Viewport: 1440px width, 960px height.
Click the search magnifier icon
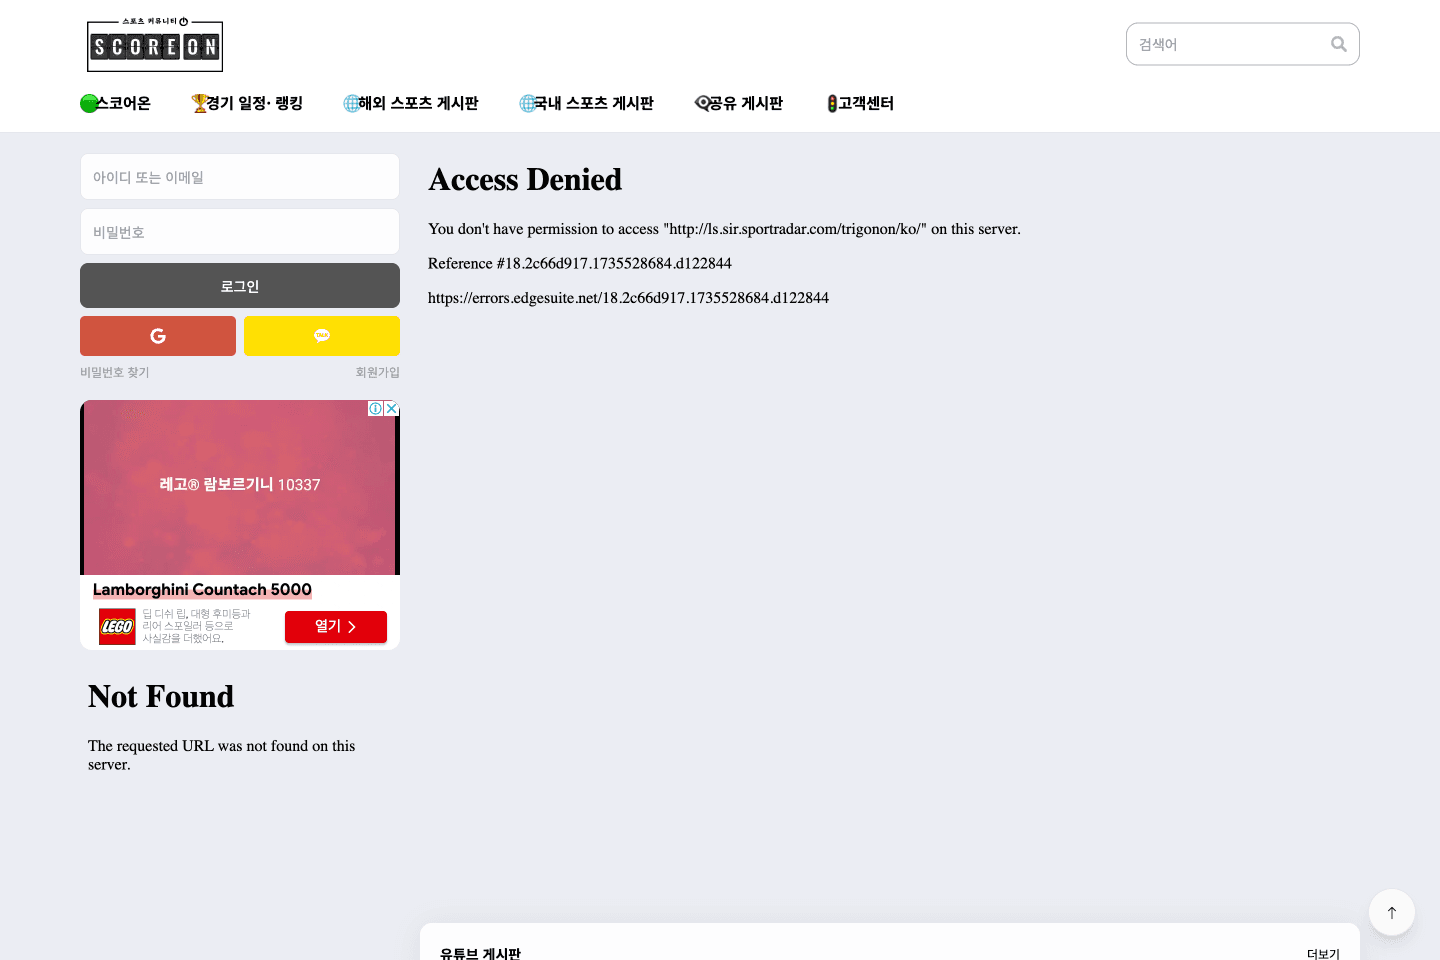[1338, 44]
